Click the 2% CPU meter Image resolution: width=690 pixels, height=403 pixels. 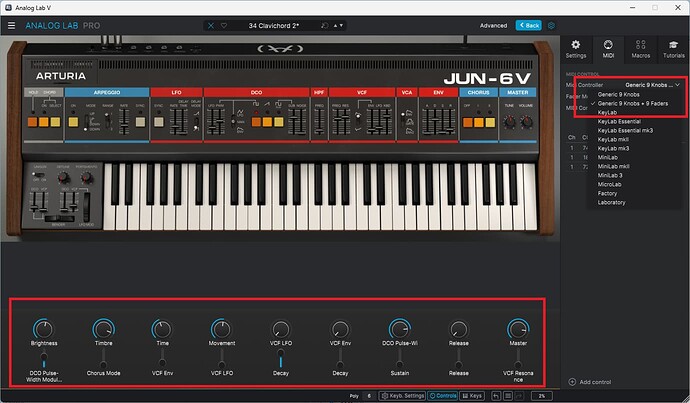[x=542, y=396]
